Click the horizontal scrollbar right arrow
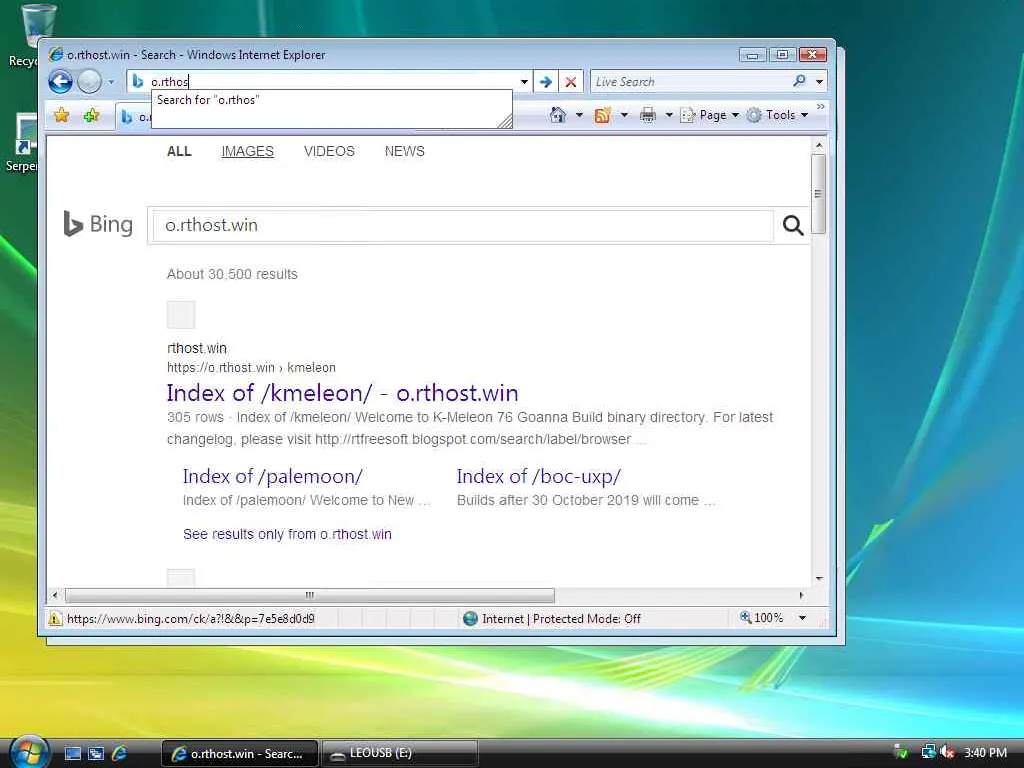 pos(802,595)
